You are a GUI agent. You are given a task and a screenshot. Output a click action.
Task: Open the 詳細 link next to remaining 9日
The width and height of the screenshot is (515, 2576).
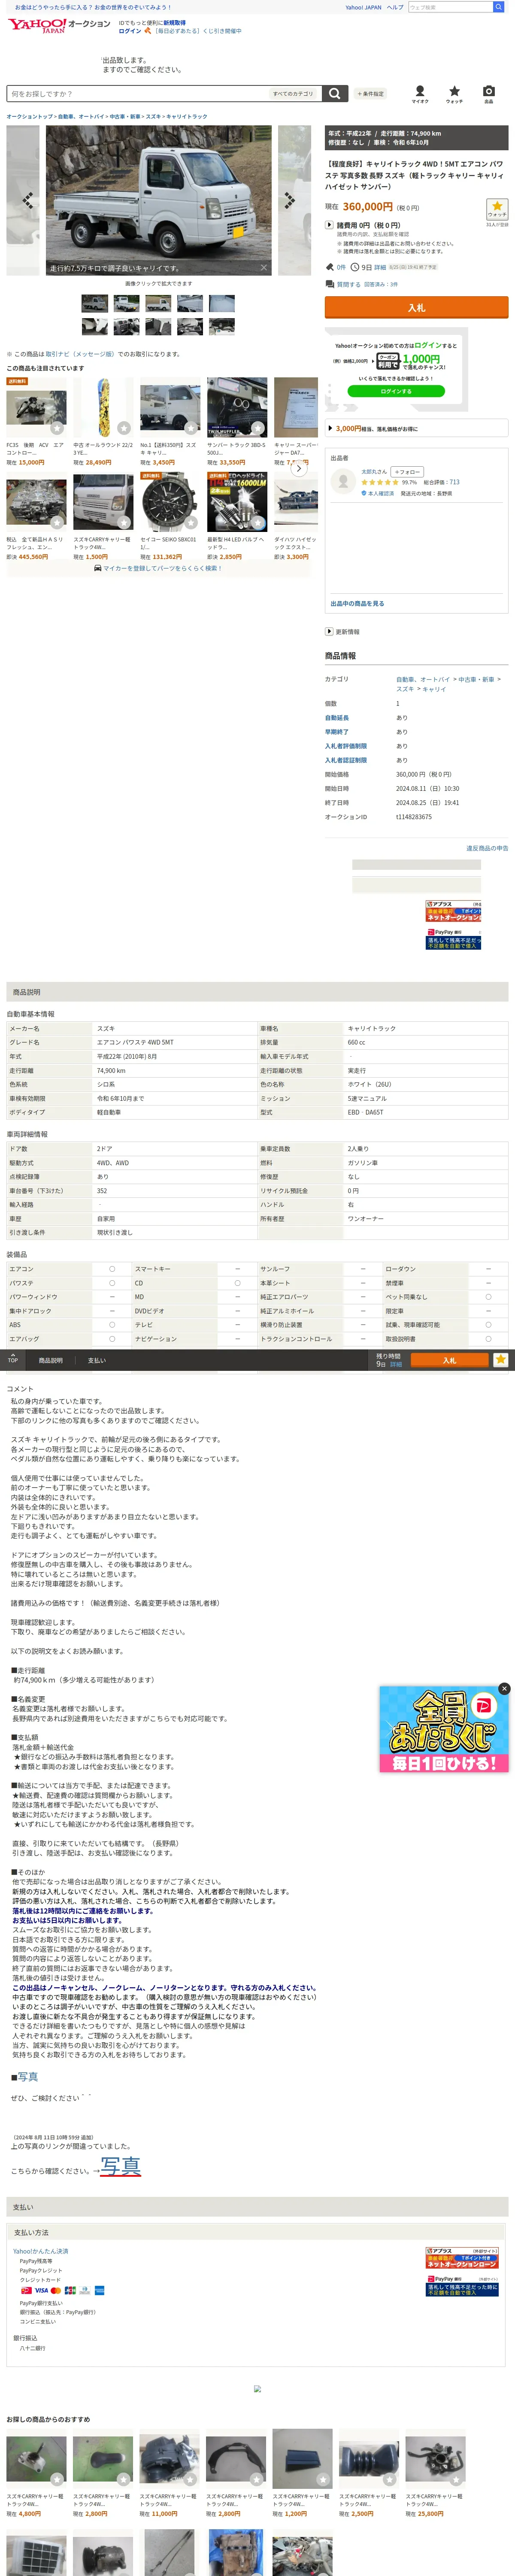click(380, 267)
